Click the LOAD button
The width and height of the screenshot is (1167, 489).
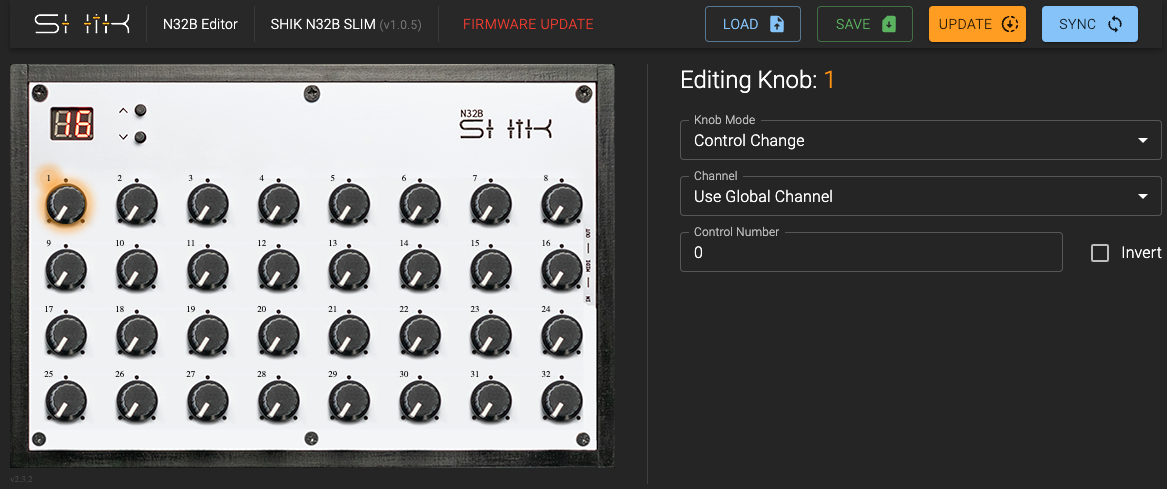(x=753, y=24)
